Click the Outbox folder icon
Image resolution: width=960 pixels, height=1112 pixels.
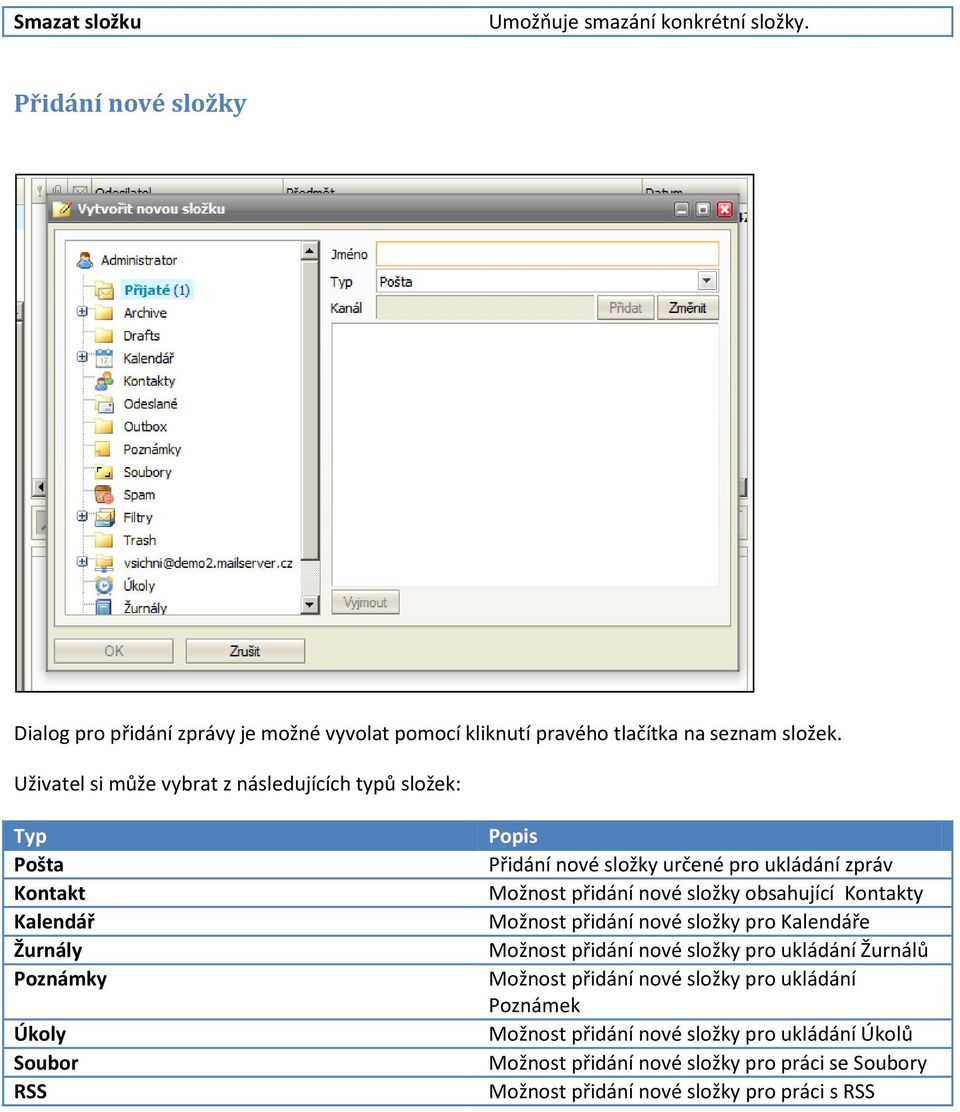104,426
